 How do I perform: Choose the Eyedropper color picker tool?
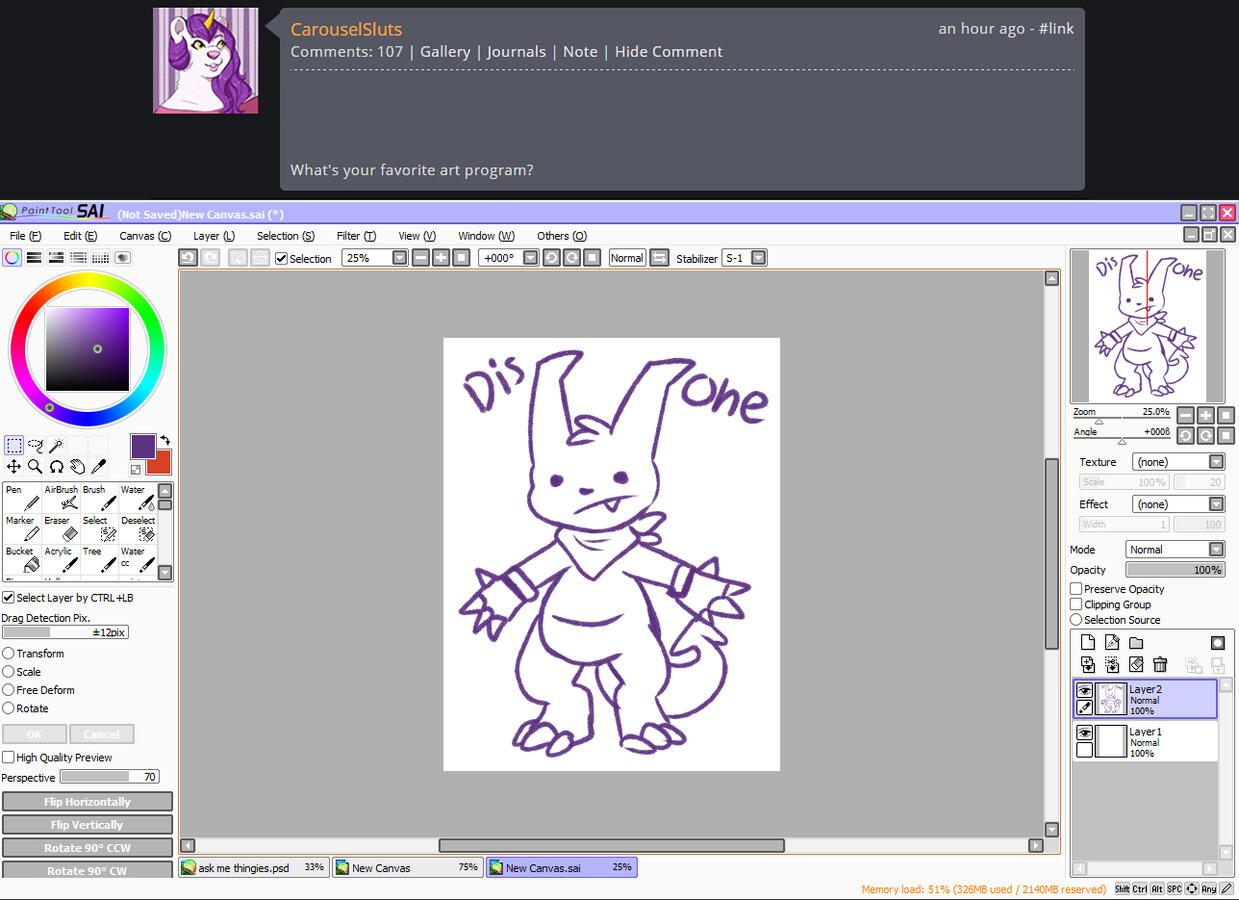[99, 466]
